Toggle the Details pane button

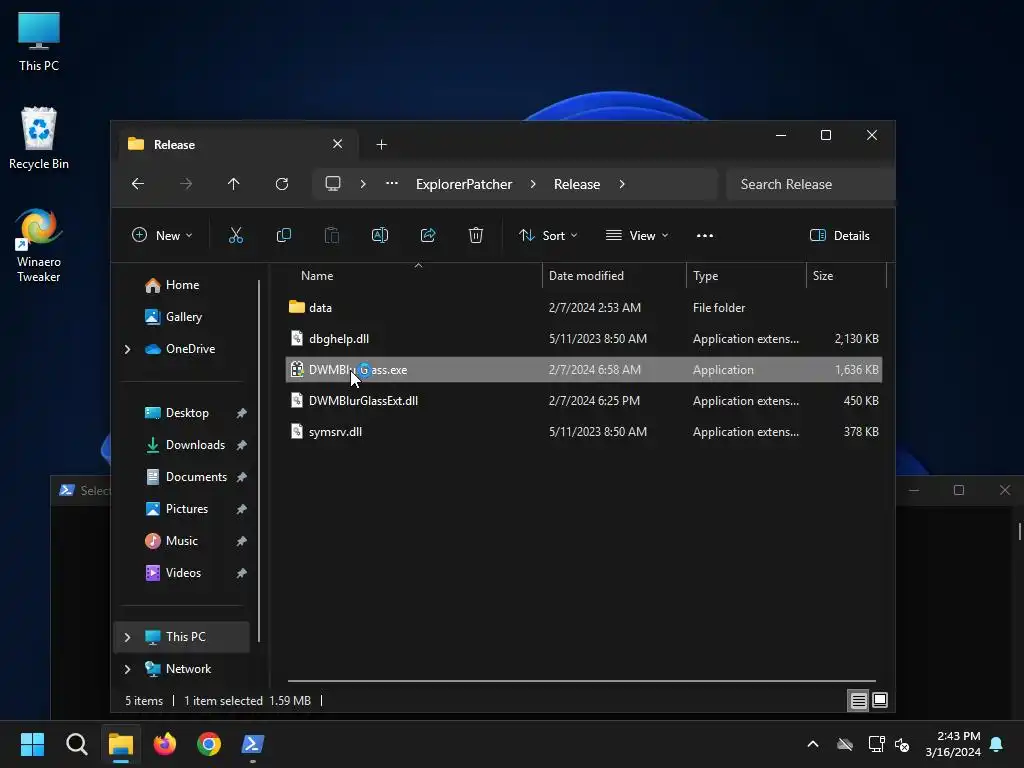coord(840,235)
